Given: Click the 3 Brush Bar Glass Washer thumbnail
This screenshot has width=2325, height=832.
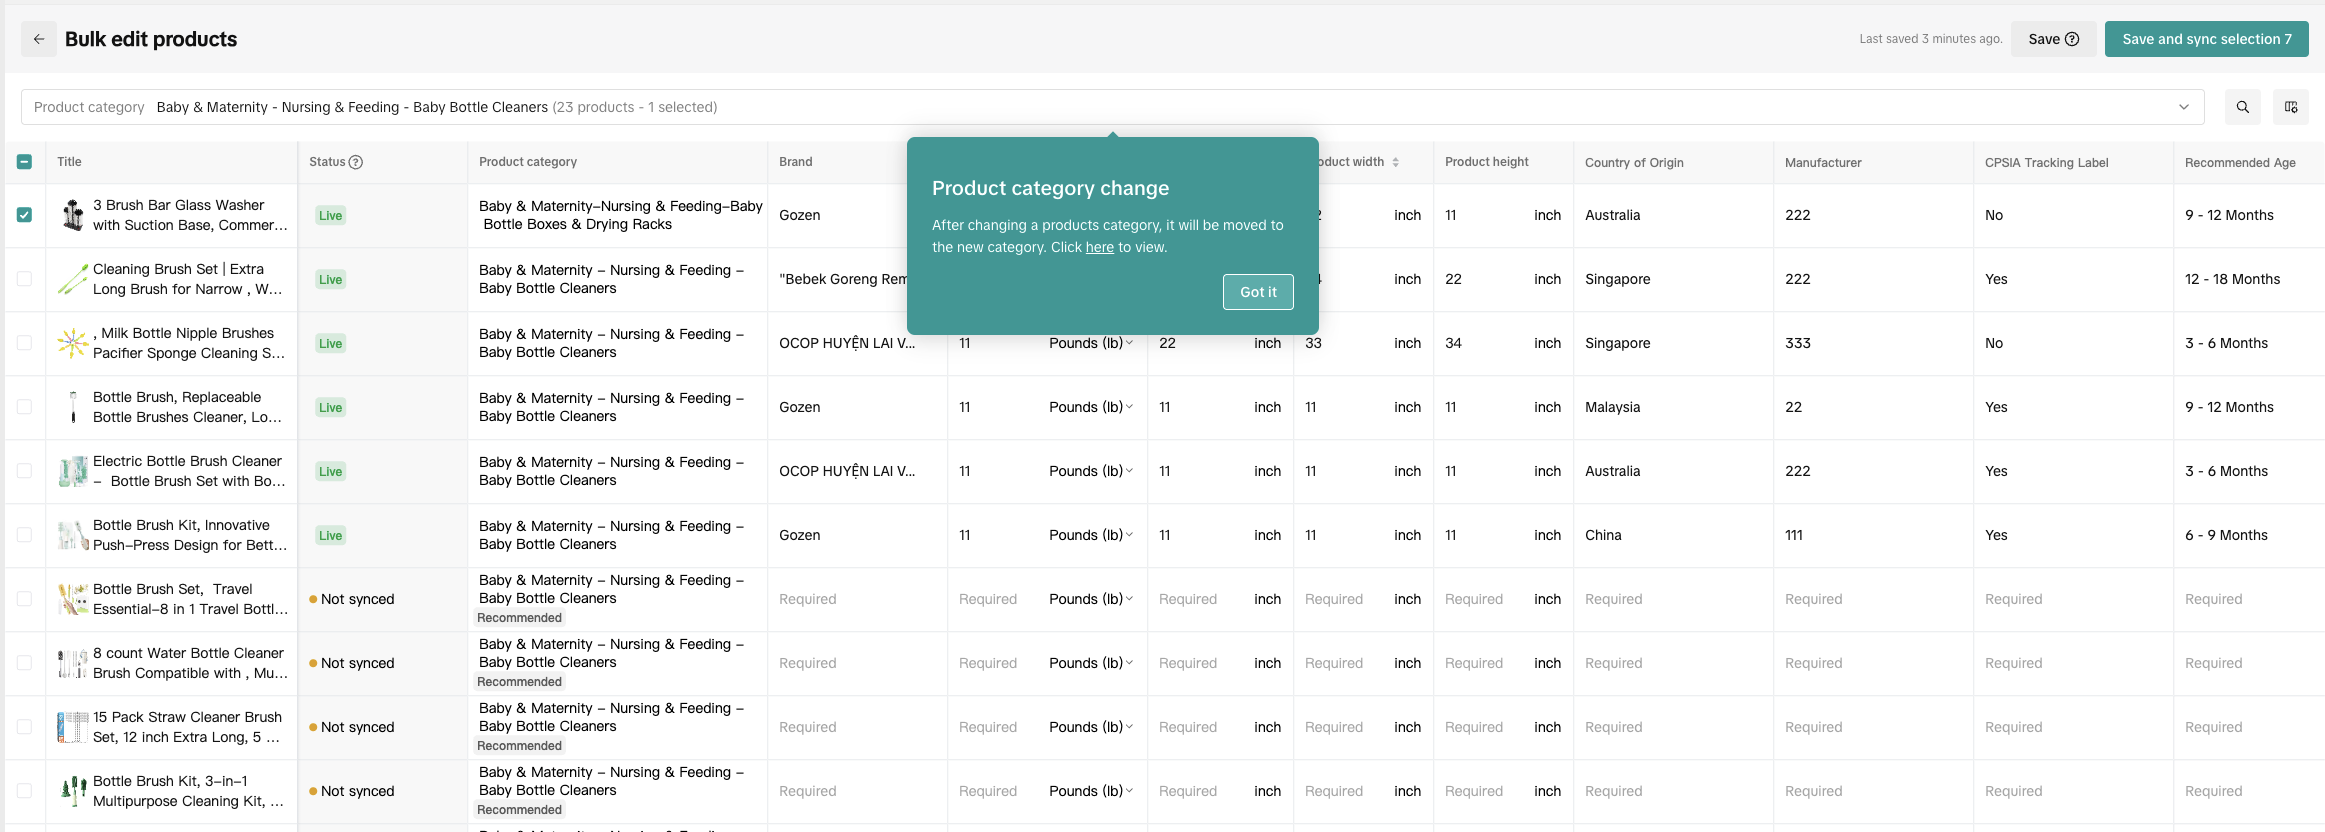Looking at the screenshot, I should tap(72, 215).
